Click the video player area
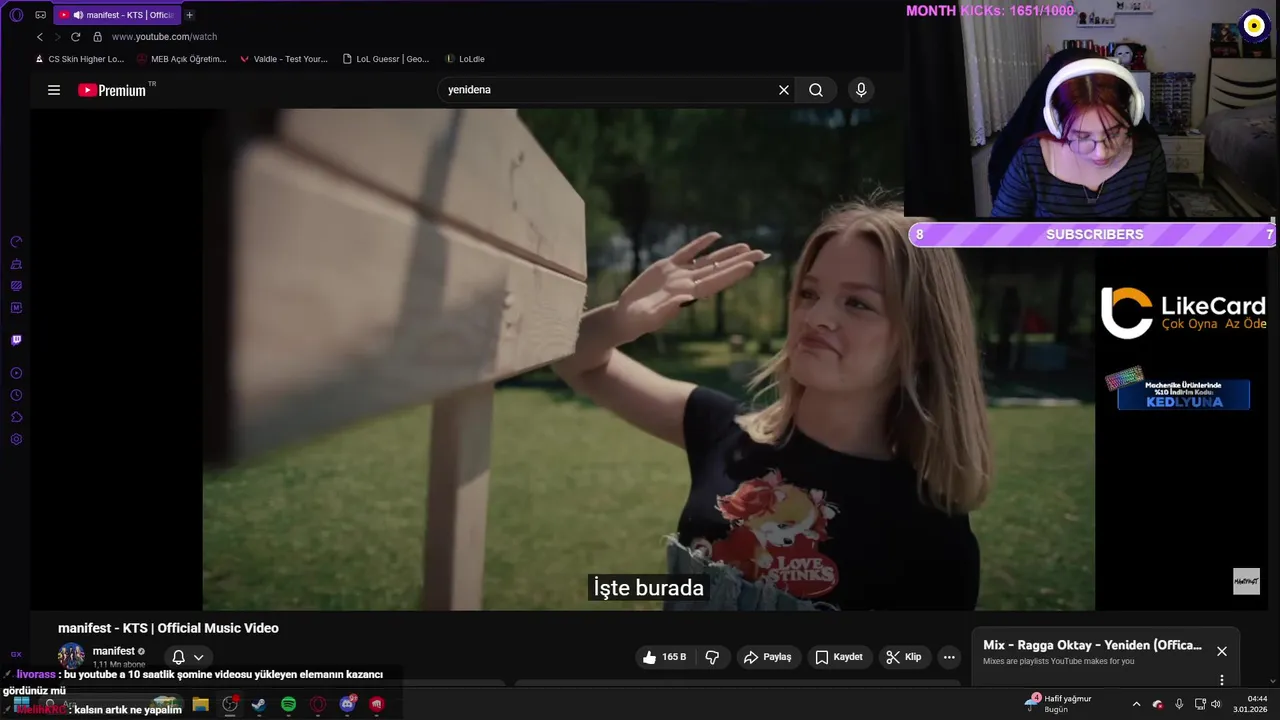The width and height of the screenshot is (1280, 720). pos(648,360)
